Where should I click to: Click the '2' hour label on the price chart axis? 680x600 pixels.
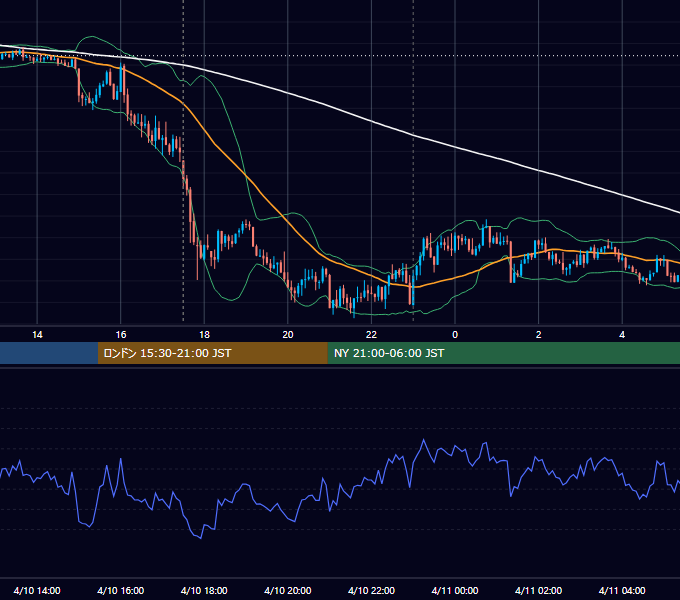pyautogui.click(x=538, y=335)
